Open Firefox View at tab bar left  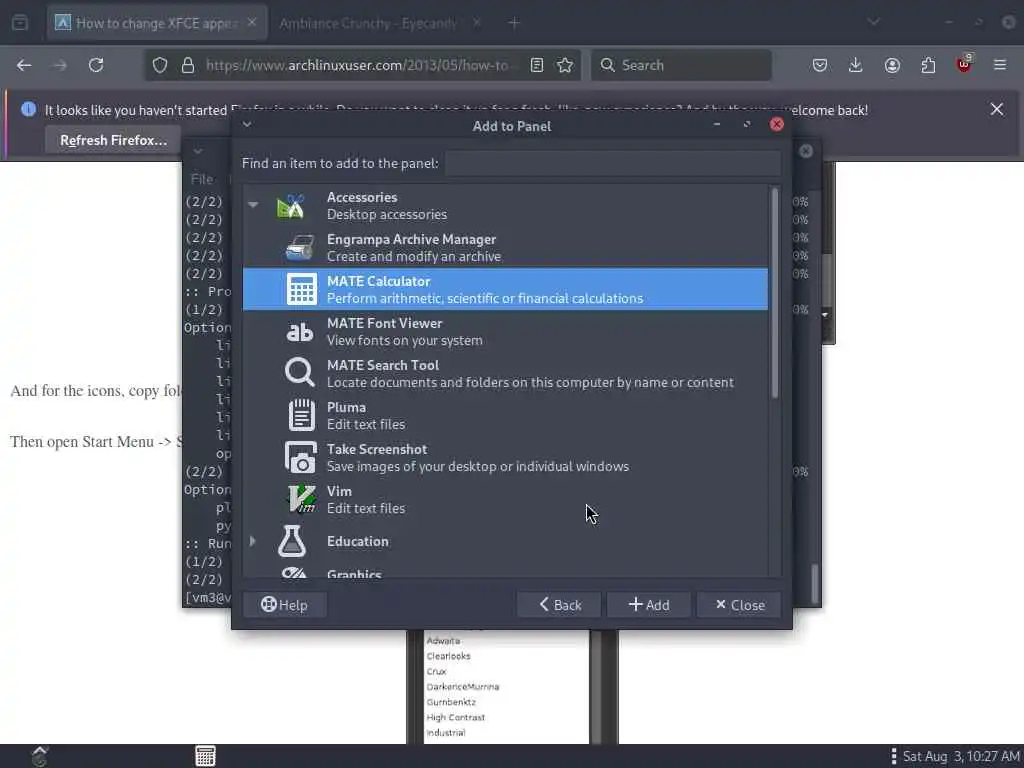tap(20, 23)
